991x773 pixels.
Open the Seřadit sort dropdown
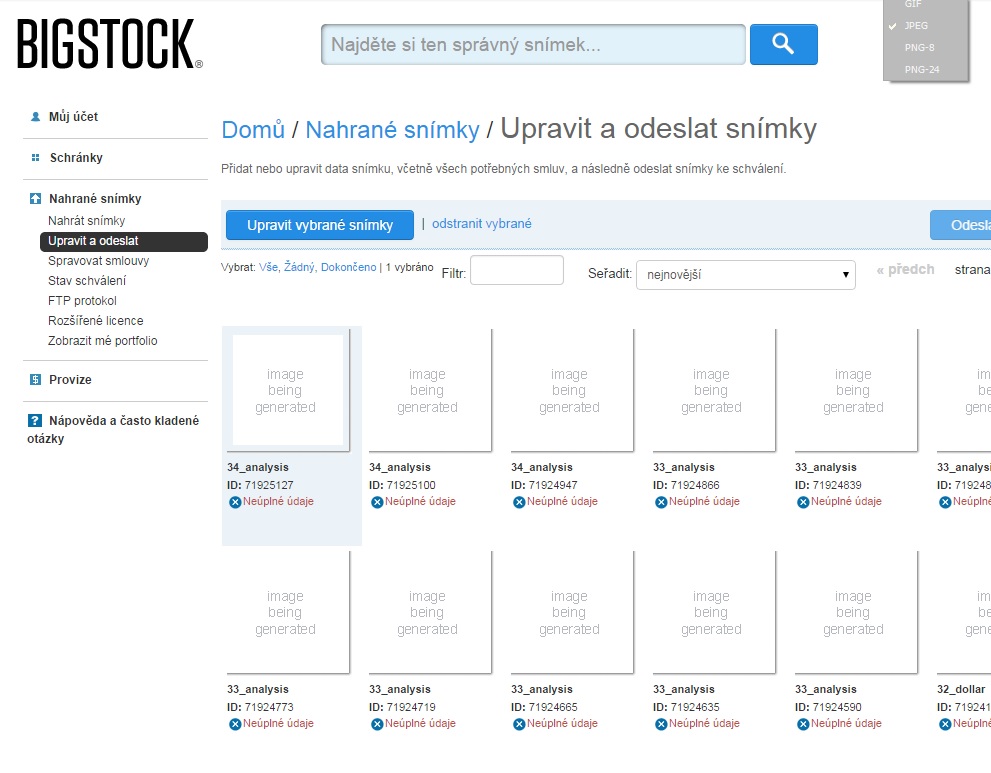tap(746, 275)
